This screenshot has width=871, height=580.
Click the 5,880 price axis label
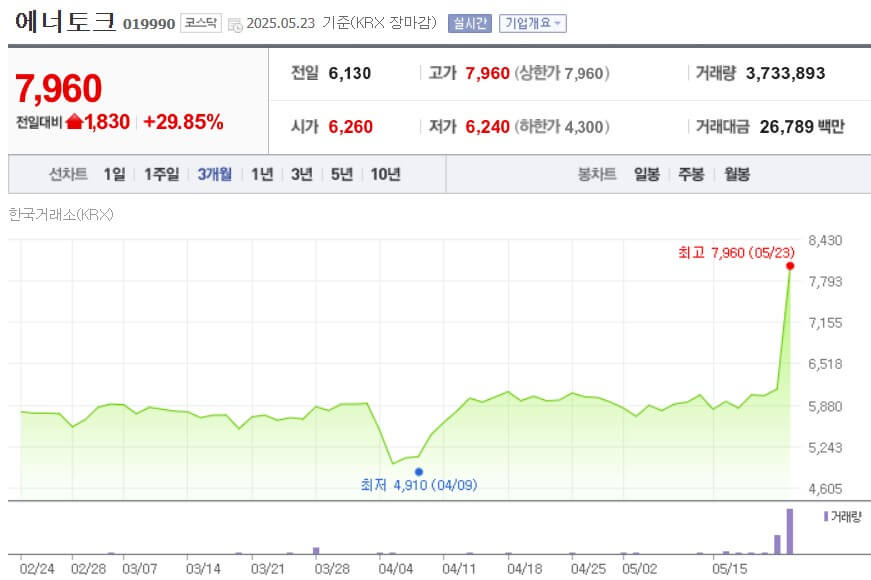[x=825, y=407]
